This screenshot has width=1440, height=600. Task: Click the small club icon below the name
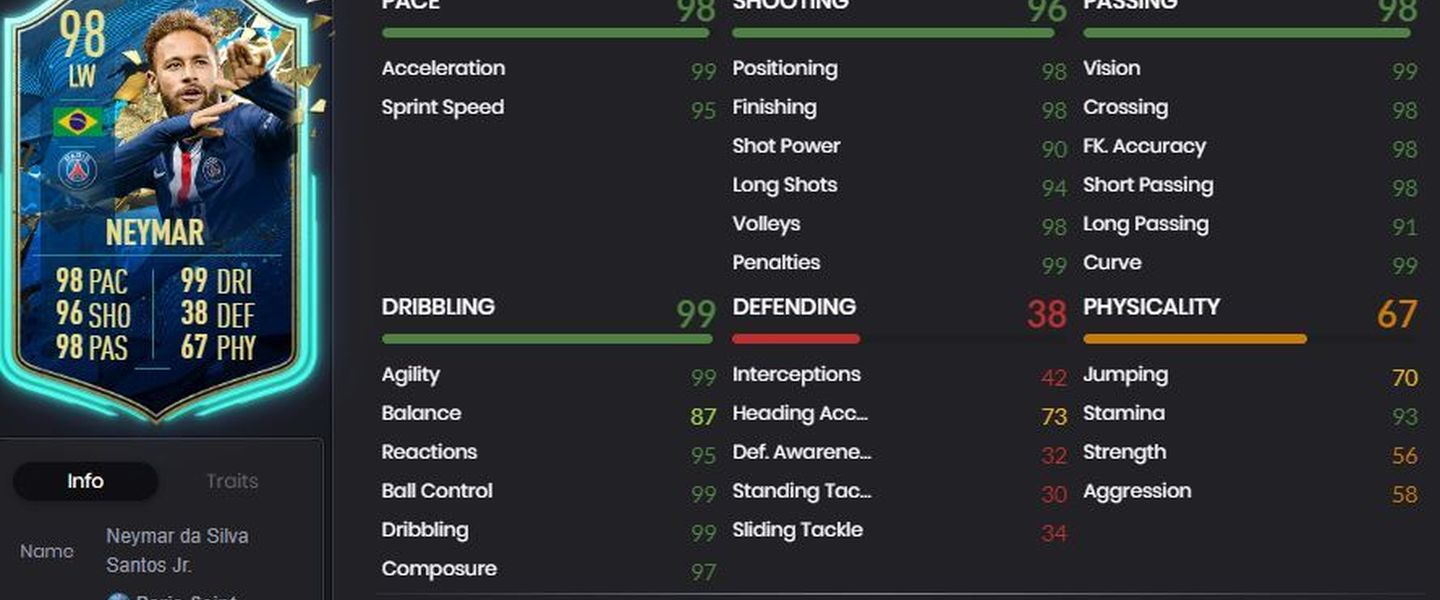pos(119,597)
